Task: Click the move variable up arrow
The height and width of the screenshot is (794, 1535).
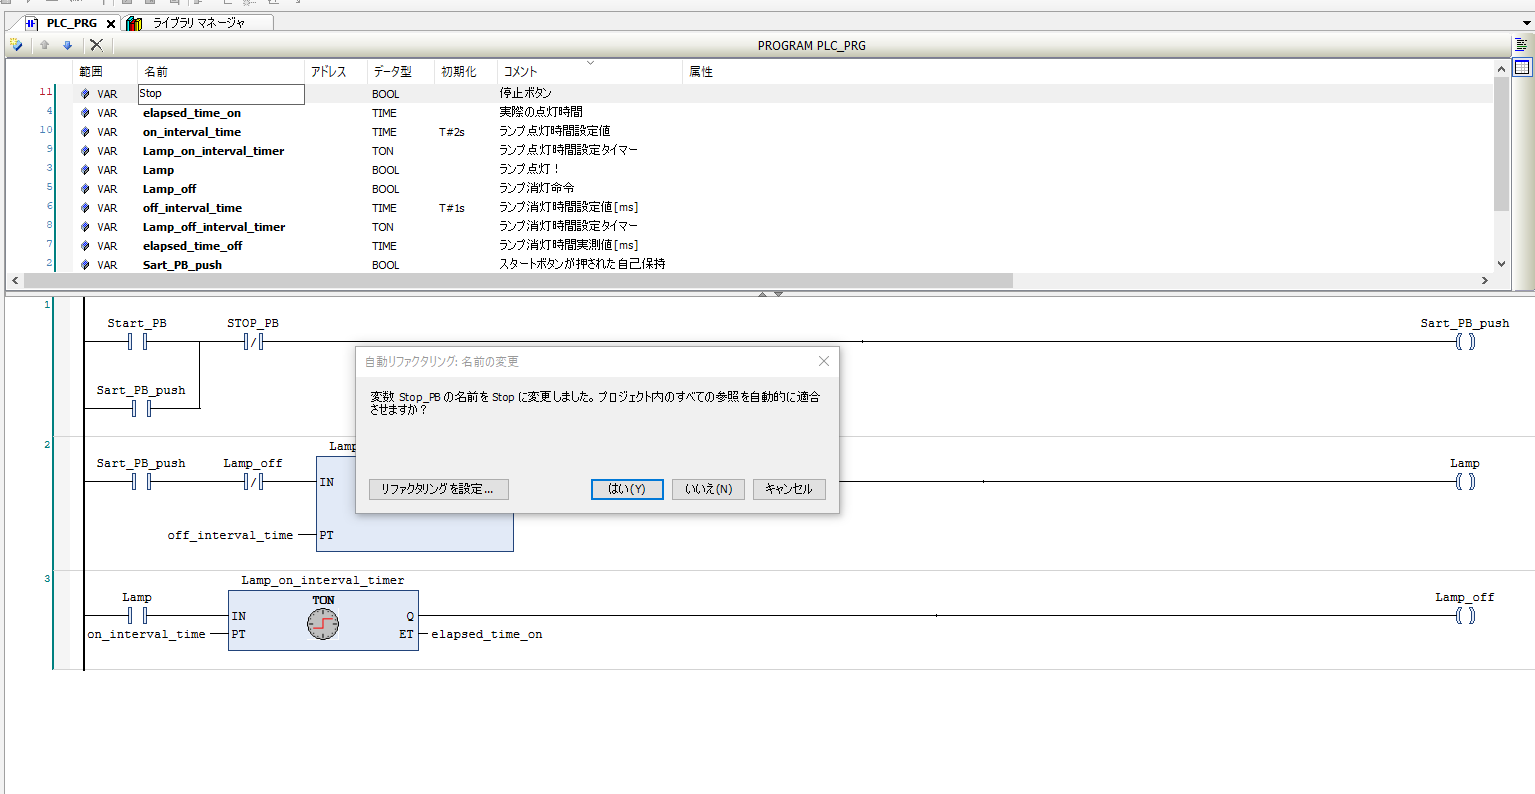Action: click(44, 45)
